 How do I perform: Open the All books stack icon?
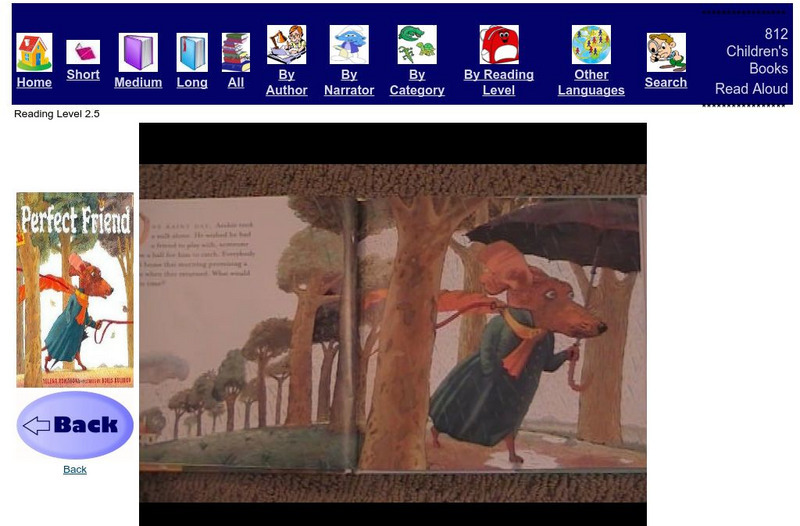236,53
